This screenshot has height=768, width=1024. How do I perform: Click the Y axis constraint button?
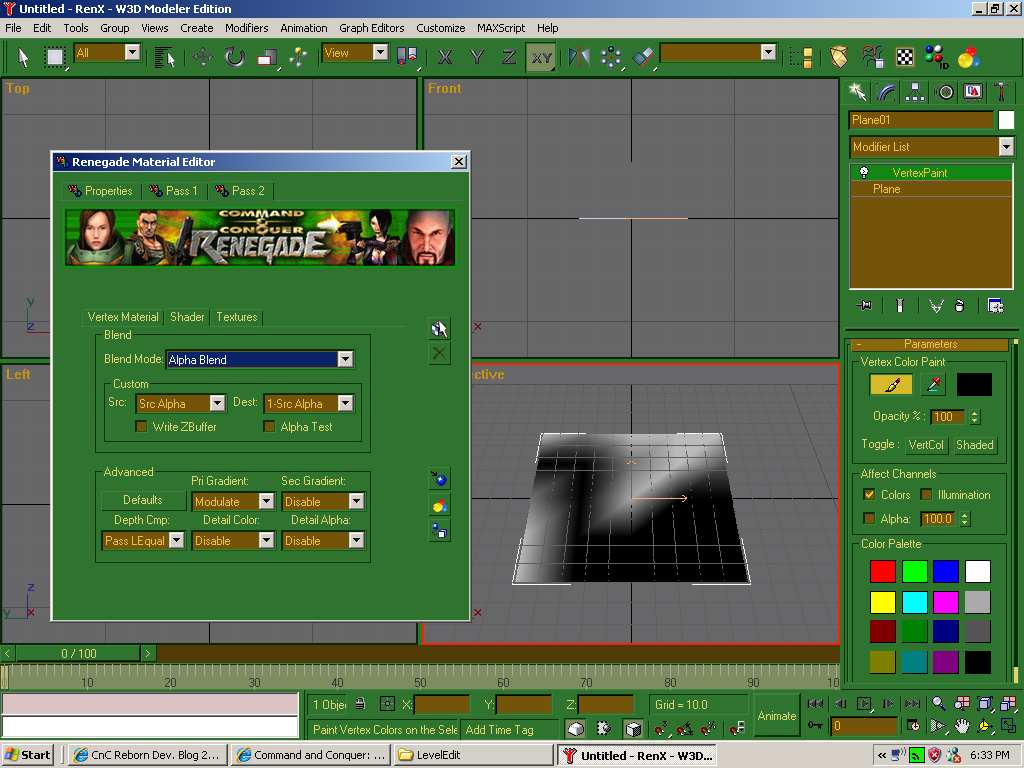477,56
